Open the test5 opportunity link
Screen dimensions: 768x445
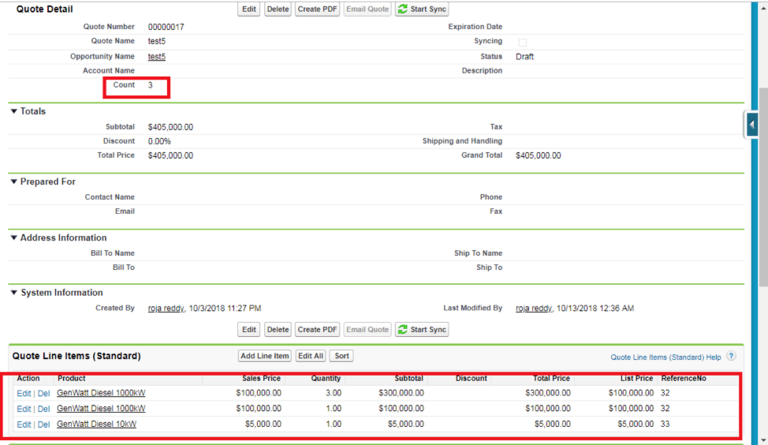click(x=157, y=57)
